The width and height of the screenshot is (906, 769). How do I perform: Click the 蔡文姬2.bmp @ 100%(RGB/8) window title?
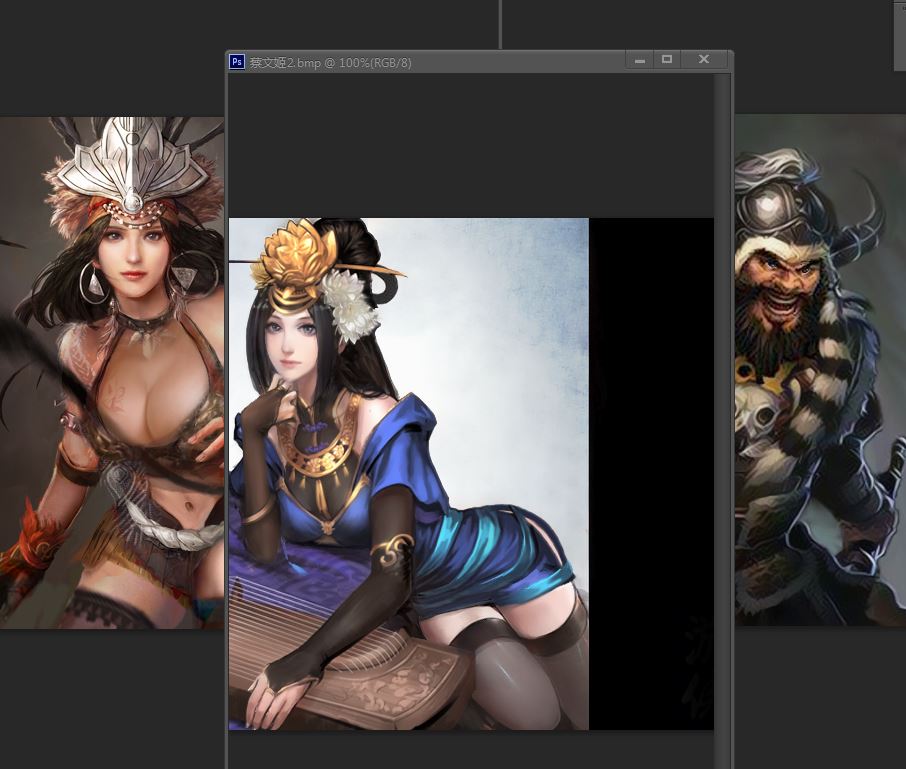[331, 62]
